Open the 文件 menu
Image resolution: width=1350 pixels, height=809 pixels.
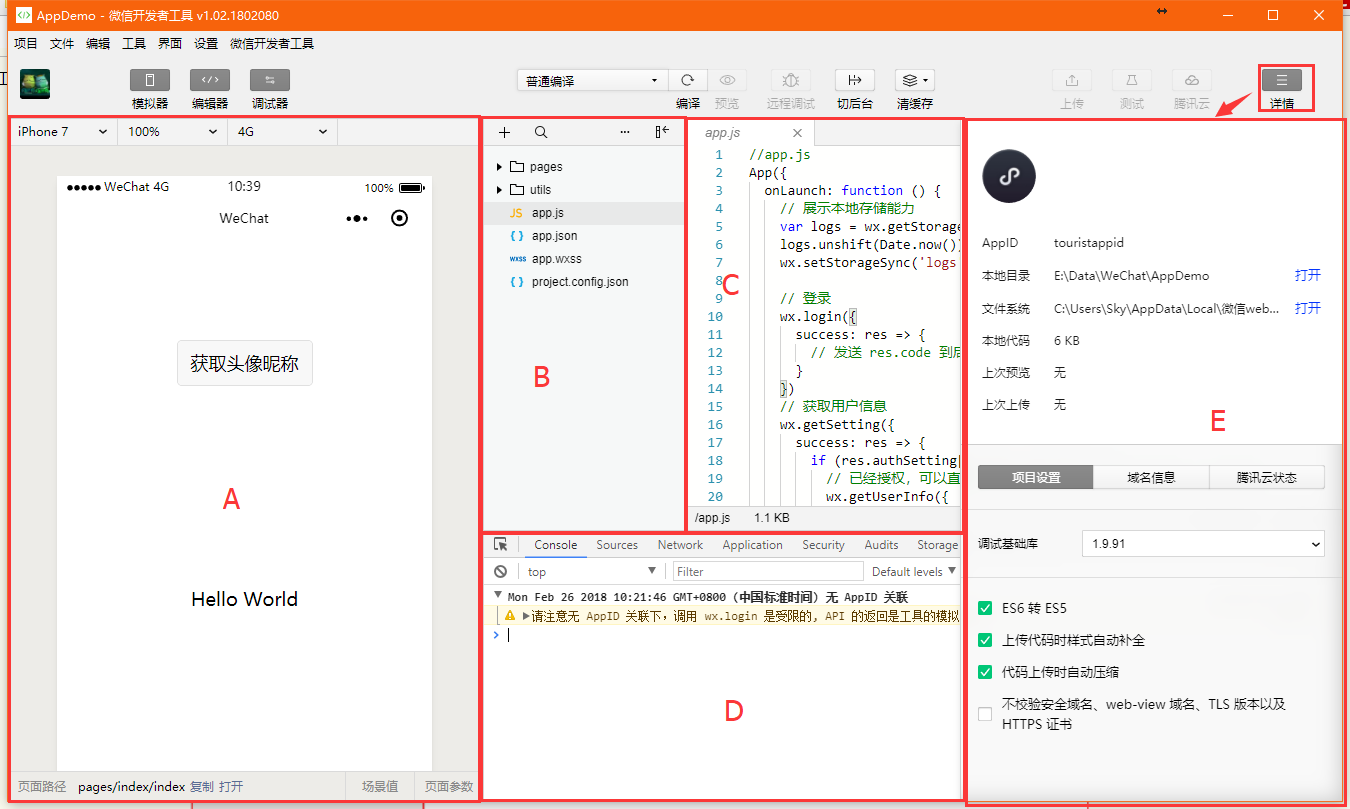(x=62, y=44)
